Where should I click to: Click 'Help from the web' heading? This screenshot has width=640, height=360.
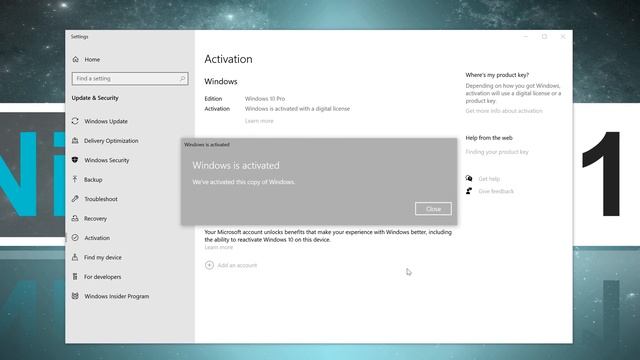pos(489,138)
